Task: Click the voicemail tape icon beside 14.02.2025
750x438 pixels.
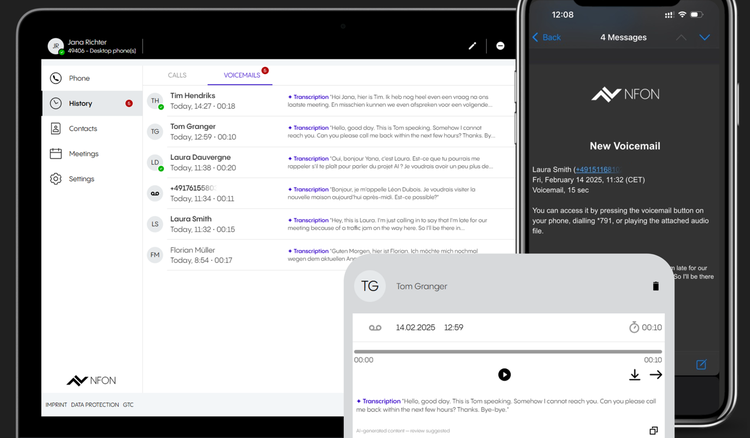Action: pyautogui.click(x=375, y=328)
